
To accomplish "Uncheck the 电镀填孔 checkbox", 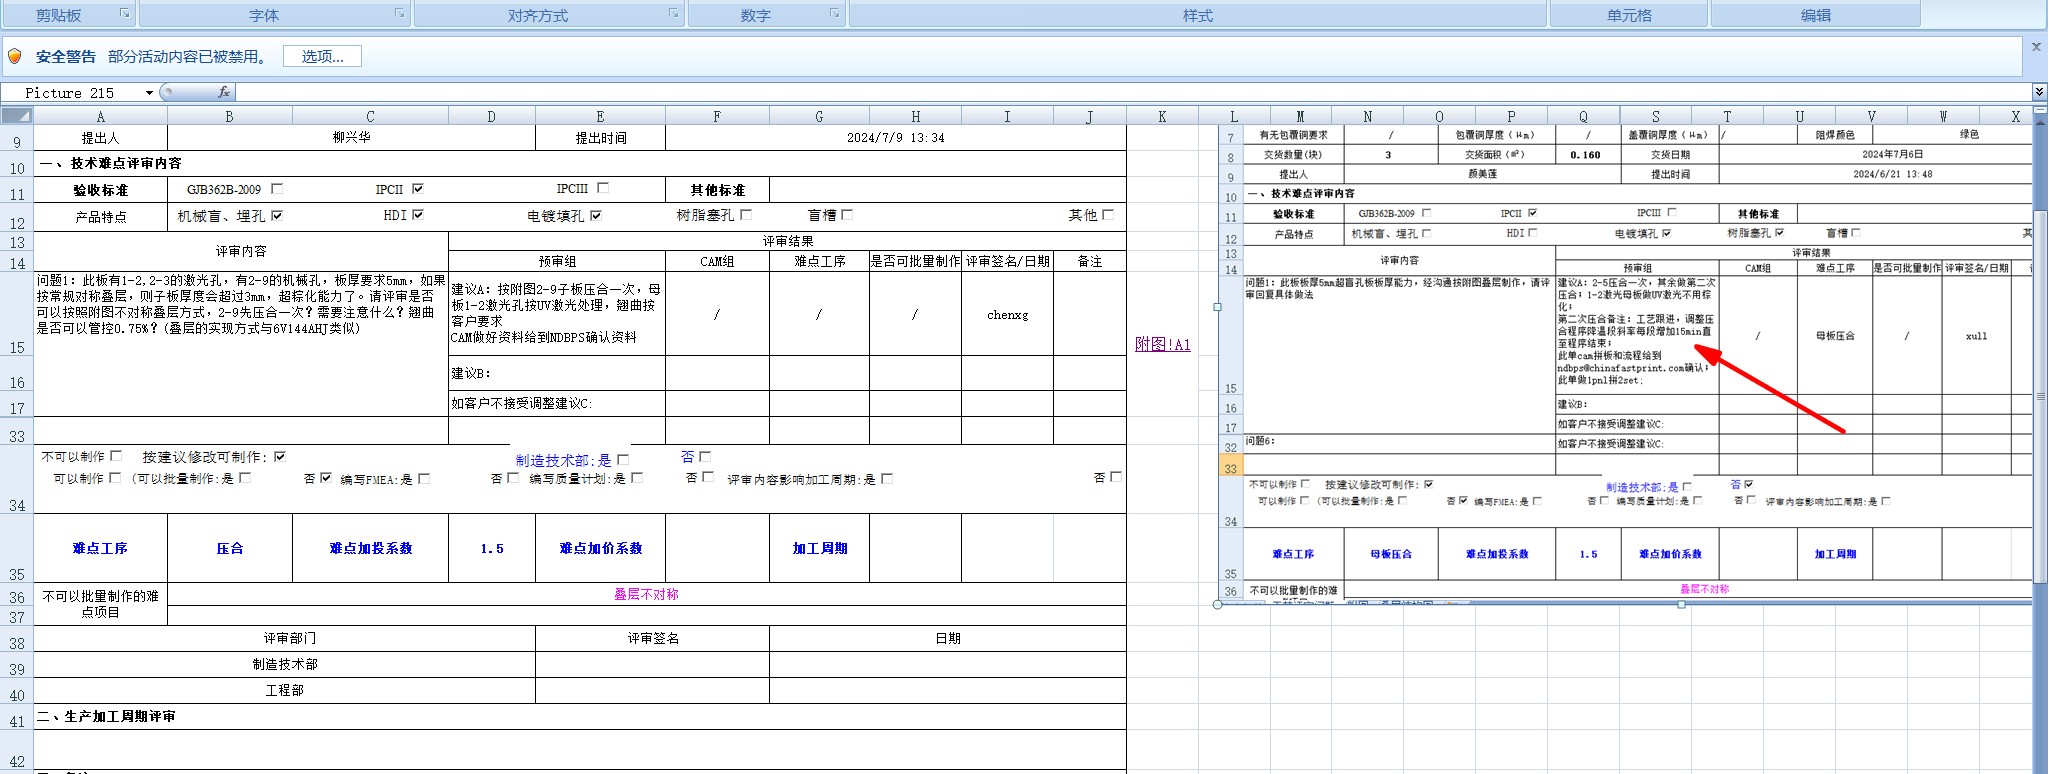I will point(596,215).
